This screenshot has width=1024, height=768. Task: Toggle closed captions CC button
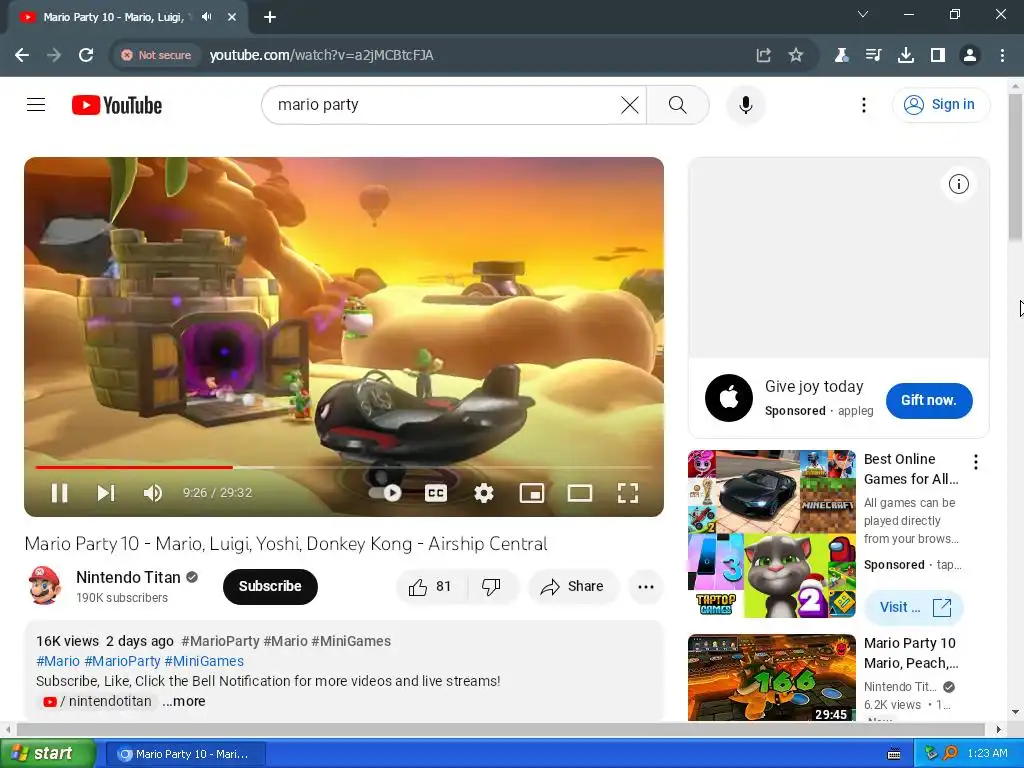pyautogui.click(x=436, y=493)
